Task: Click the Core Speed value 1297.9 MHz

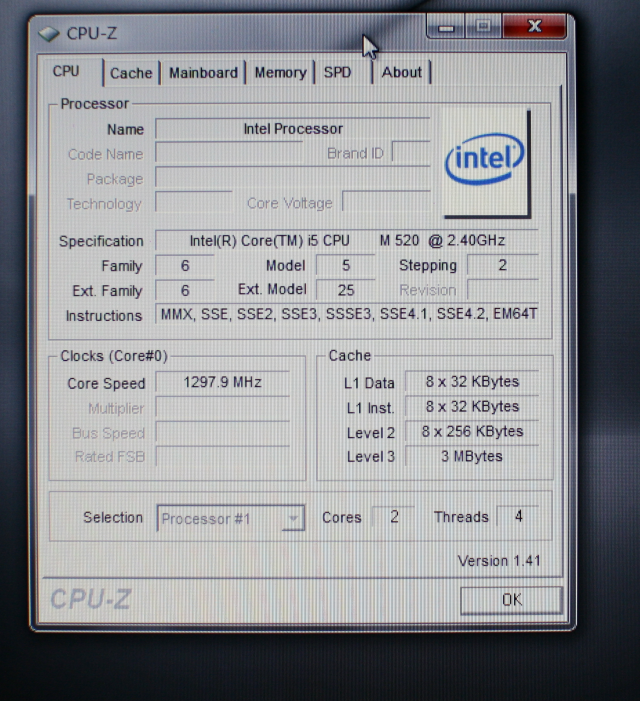Action: [222, 382]
